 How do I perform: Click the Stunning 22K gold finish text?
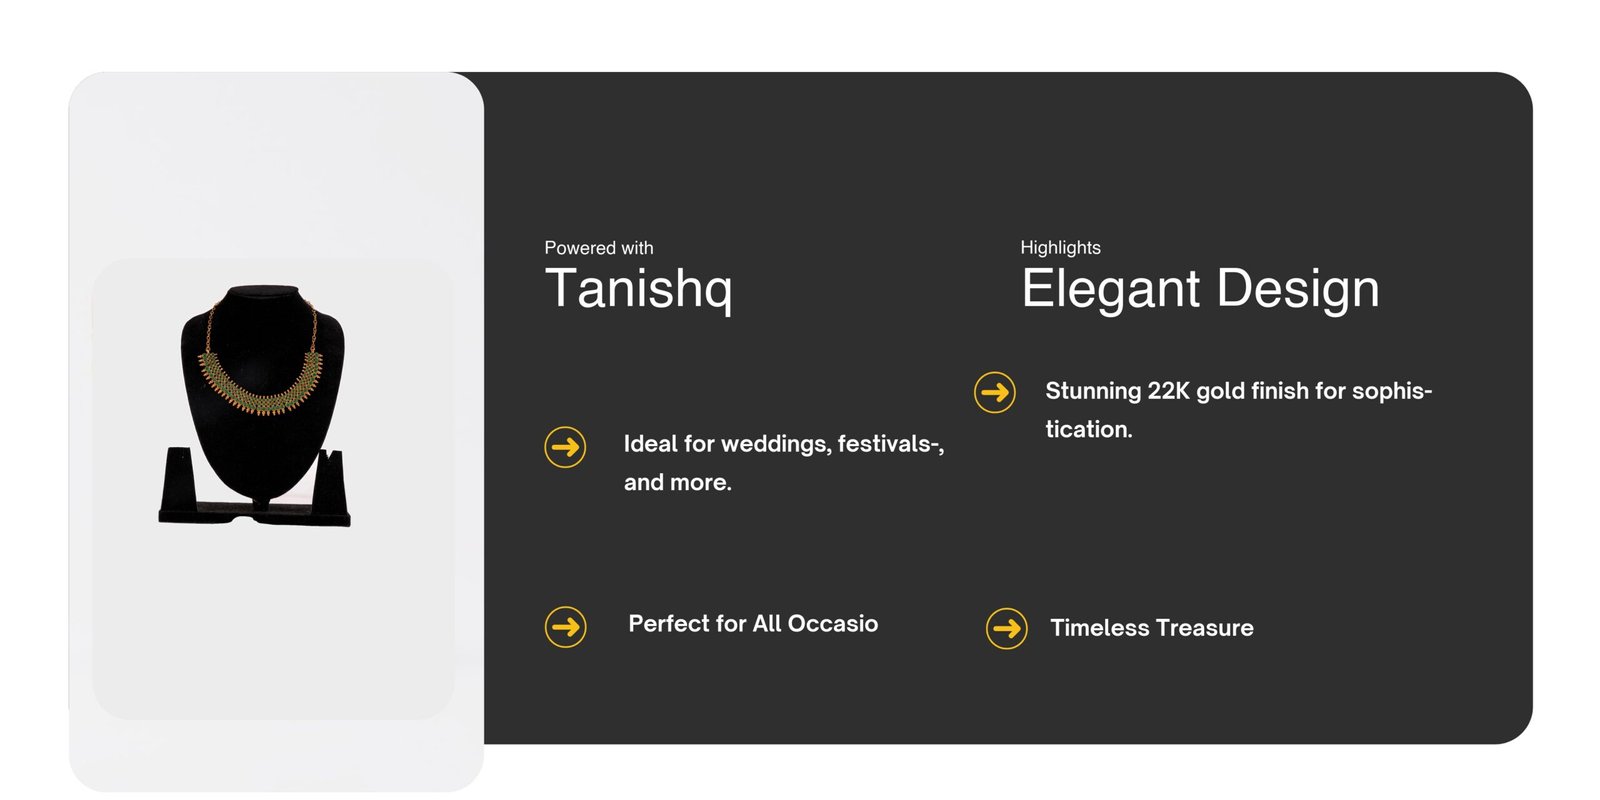1238,409
